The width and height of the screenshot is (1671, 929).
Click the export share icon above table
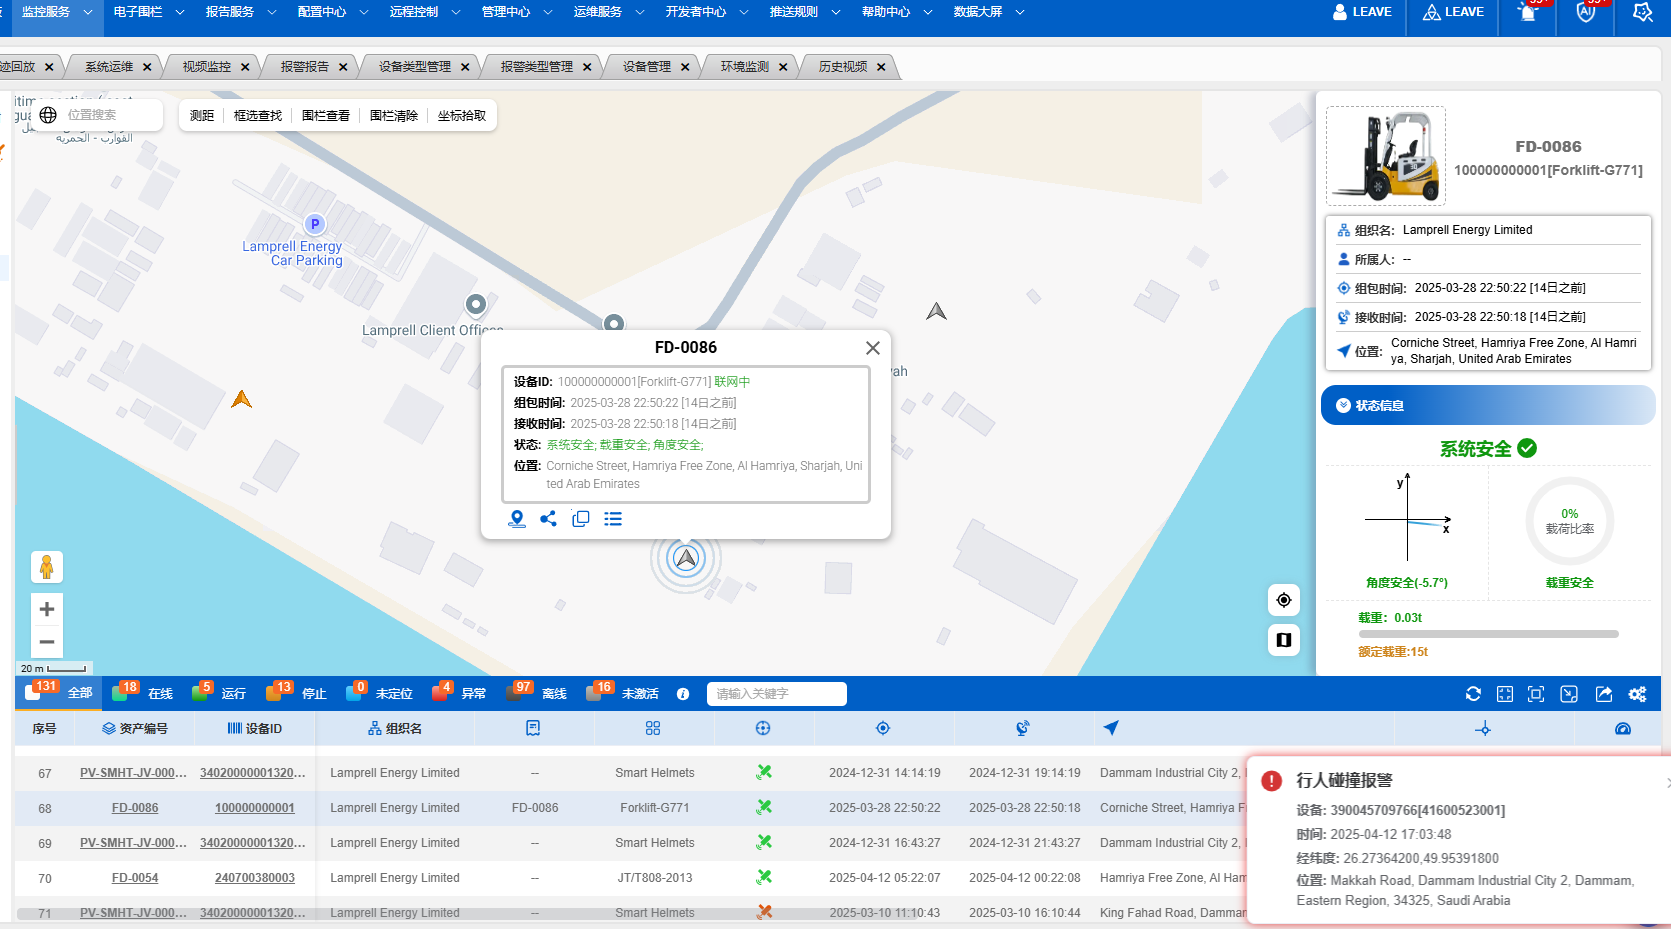tap(1604, 694)
